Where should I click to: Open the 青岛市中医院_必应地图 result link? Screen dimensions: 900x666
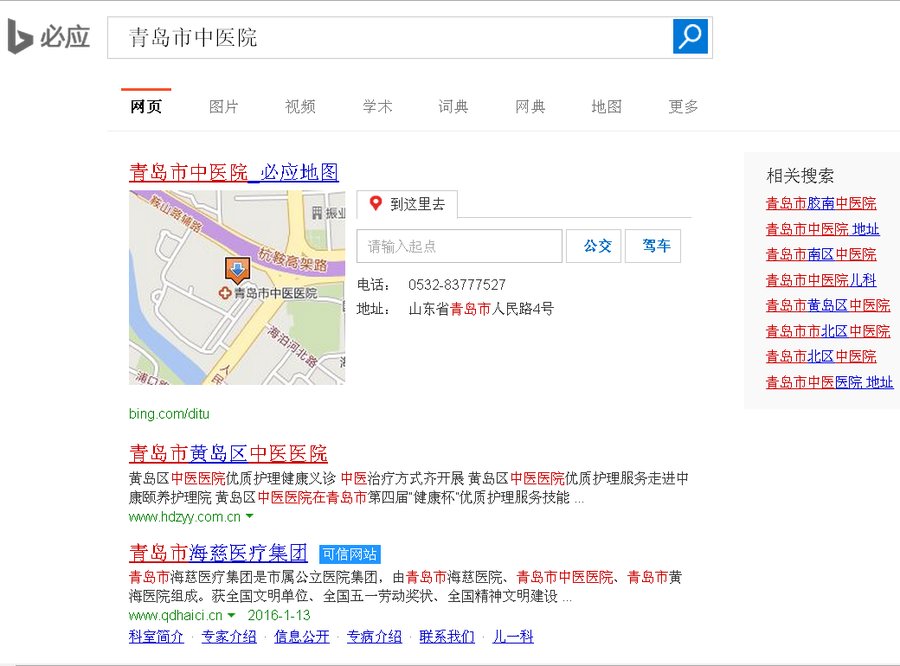234,172
